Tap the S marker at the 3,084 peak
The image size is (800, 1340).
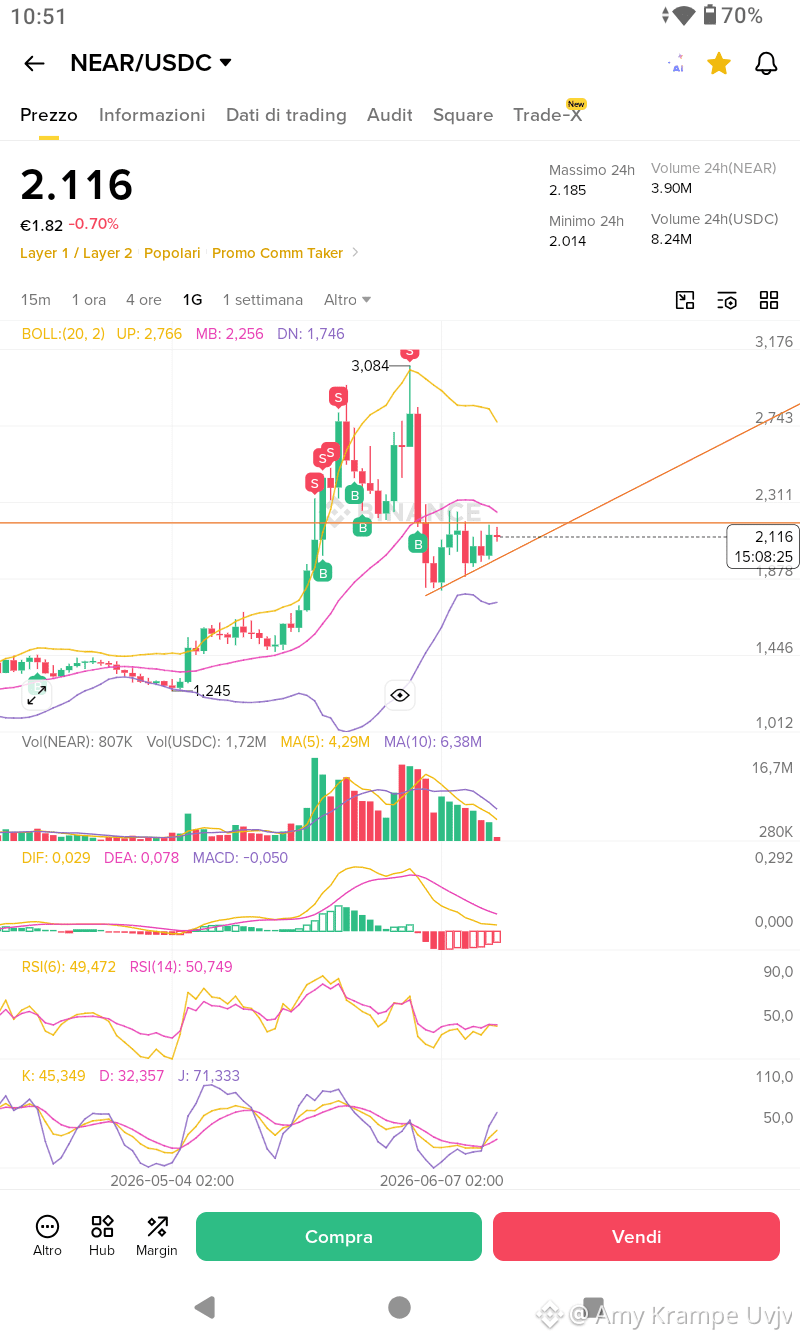pos(409,352)
